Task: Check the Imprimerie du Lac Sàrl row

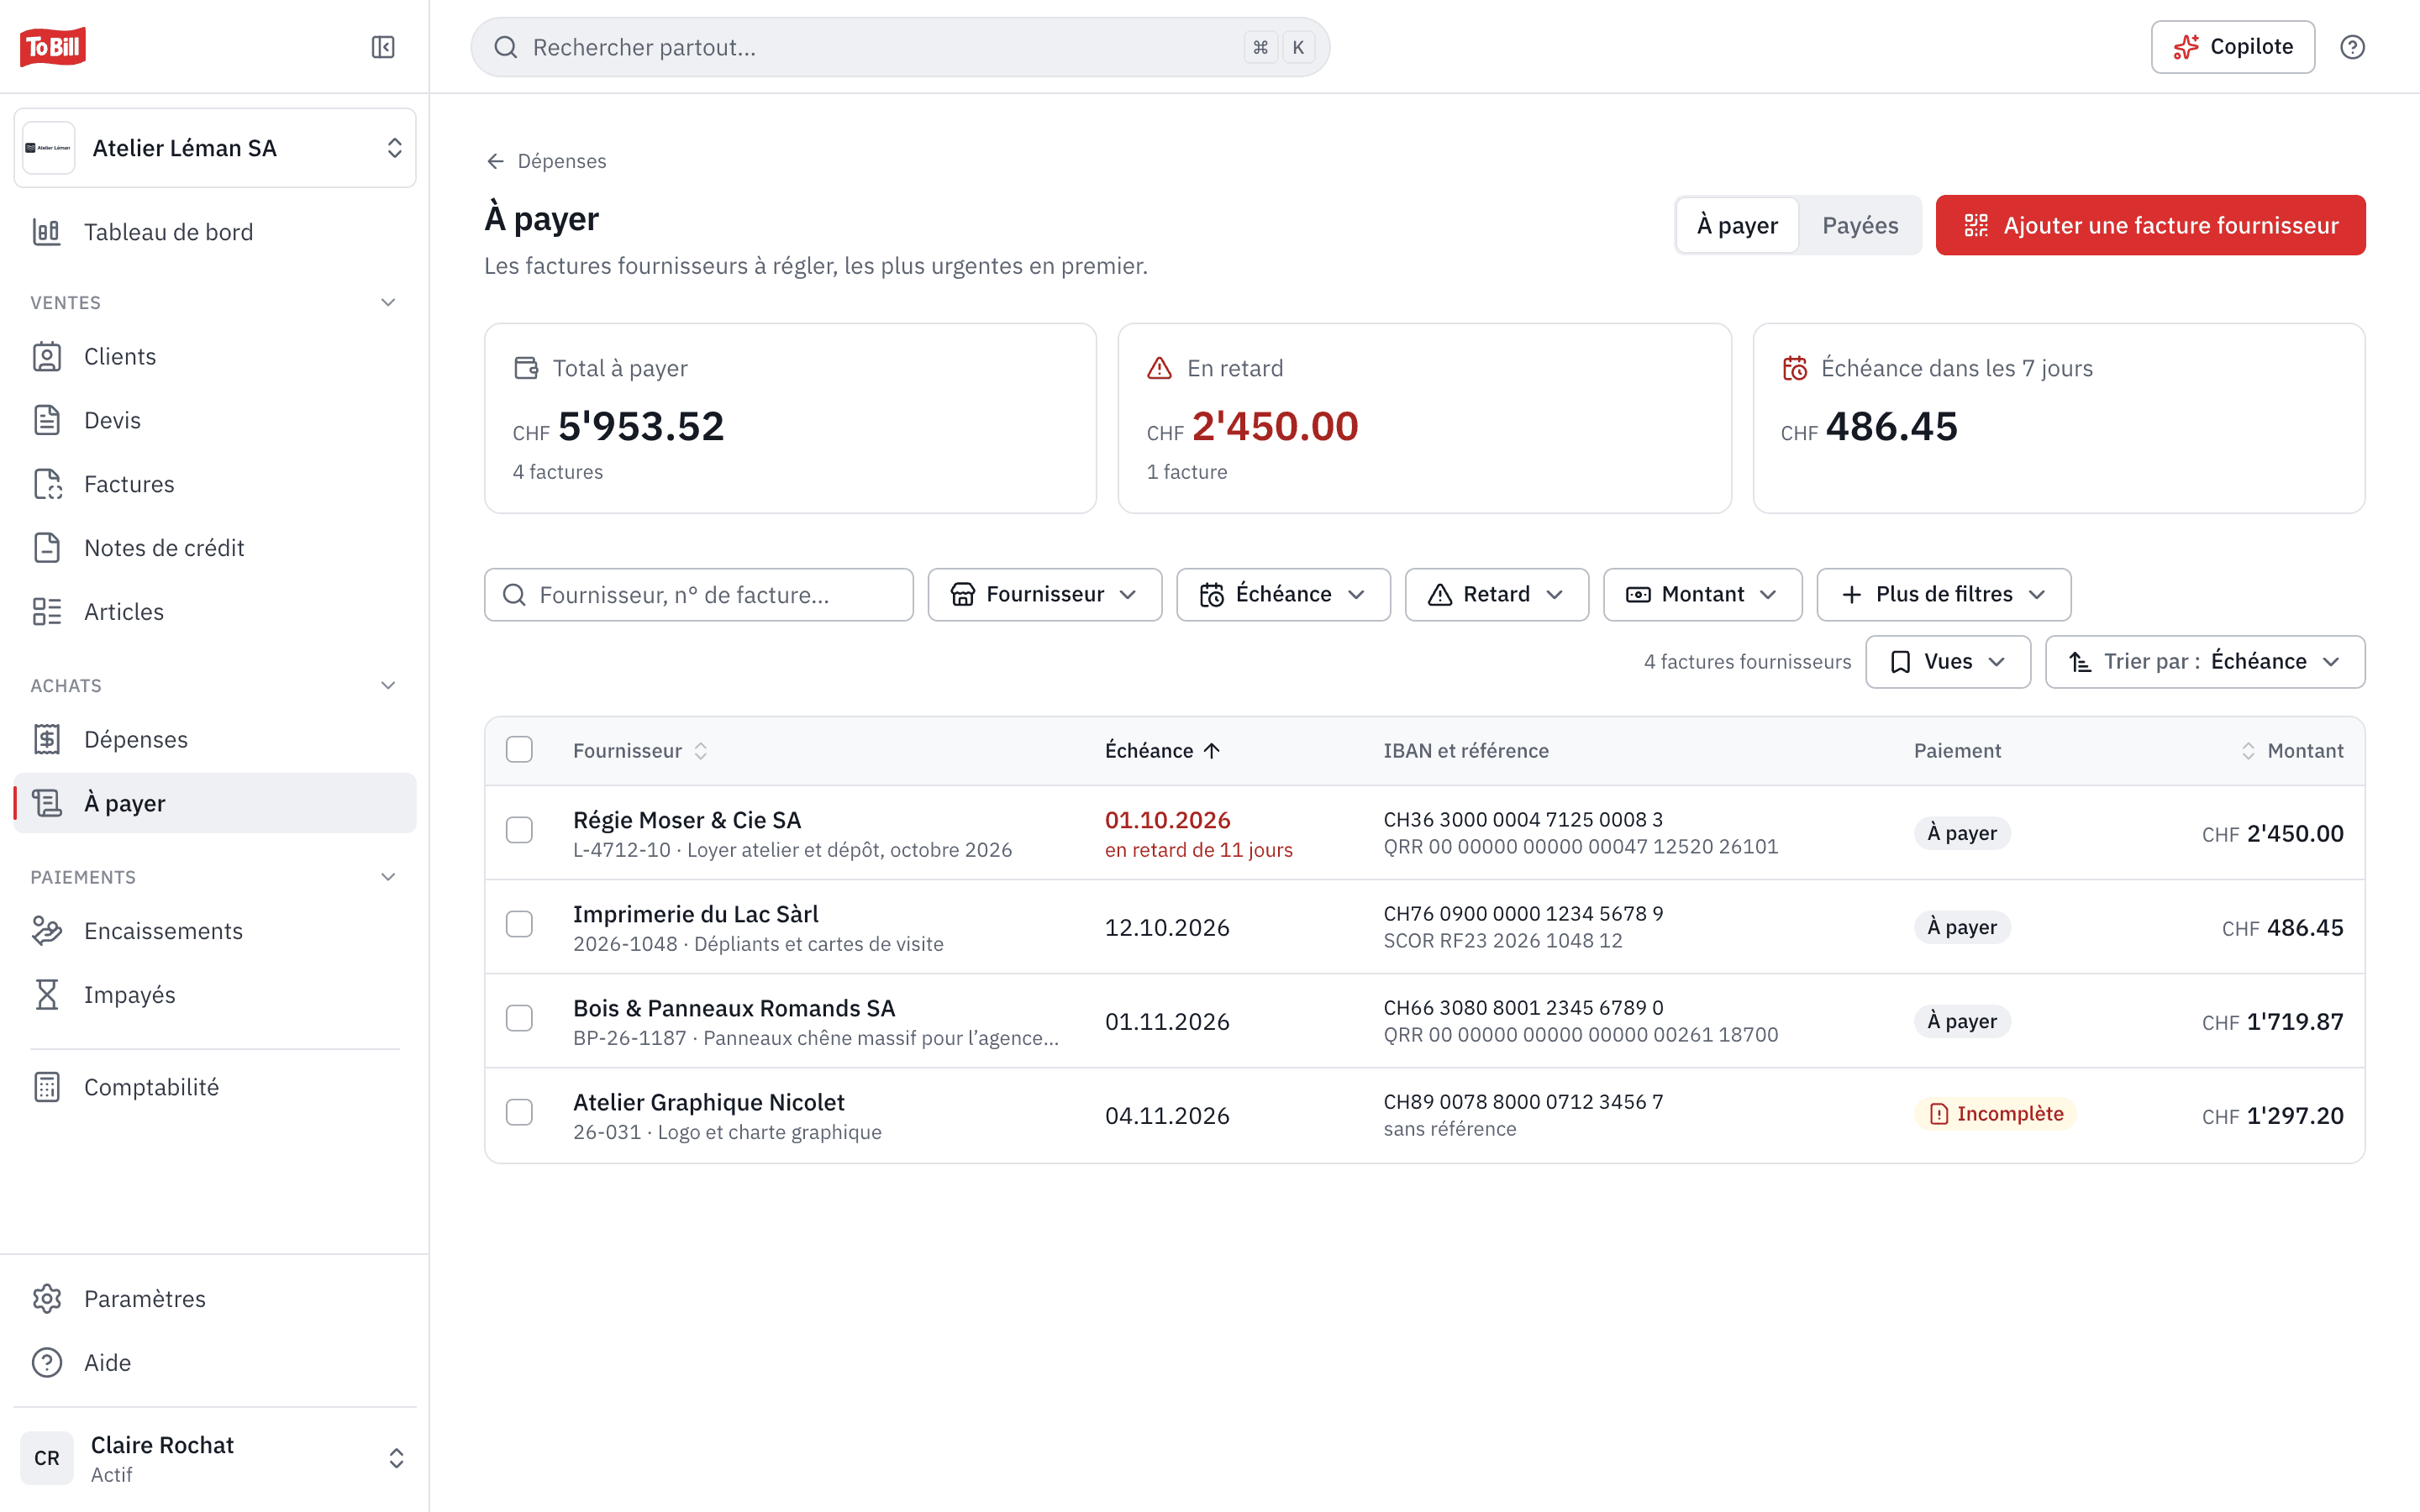Action: (519, 924)
